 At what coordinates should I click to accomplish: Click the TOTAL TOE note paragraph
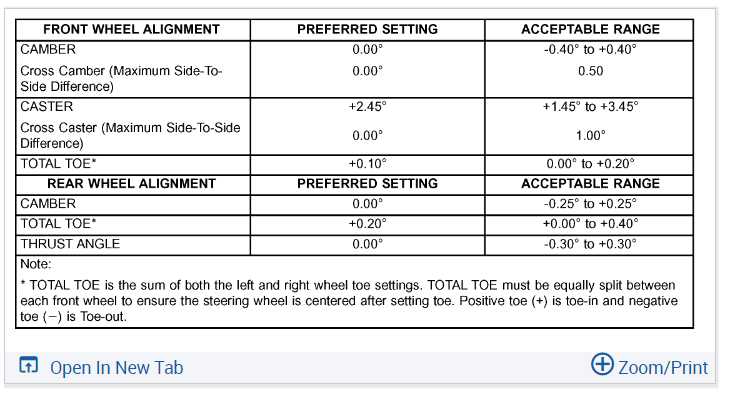pyautogui.click(x=348, y=301)
